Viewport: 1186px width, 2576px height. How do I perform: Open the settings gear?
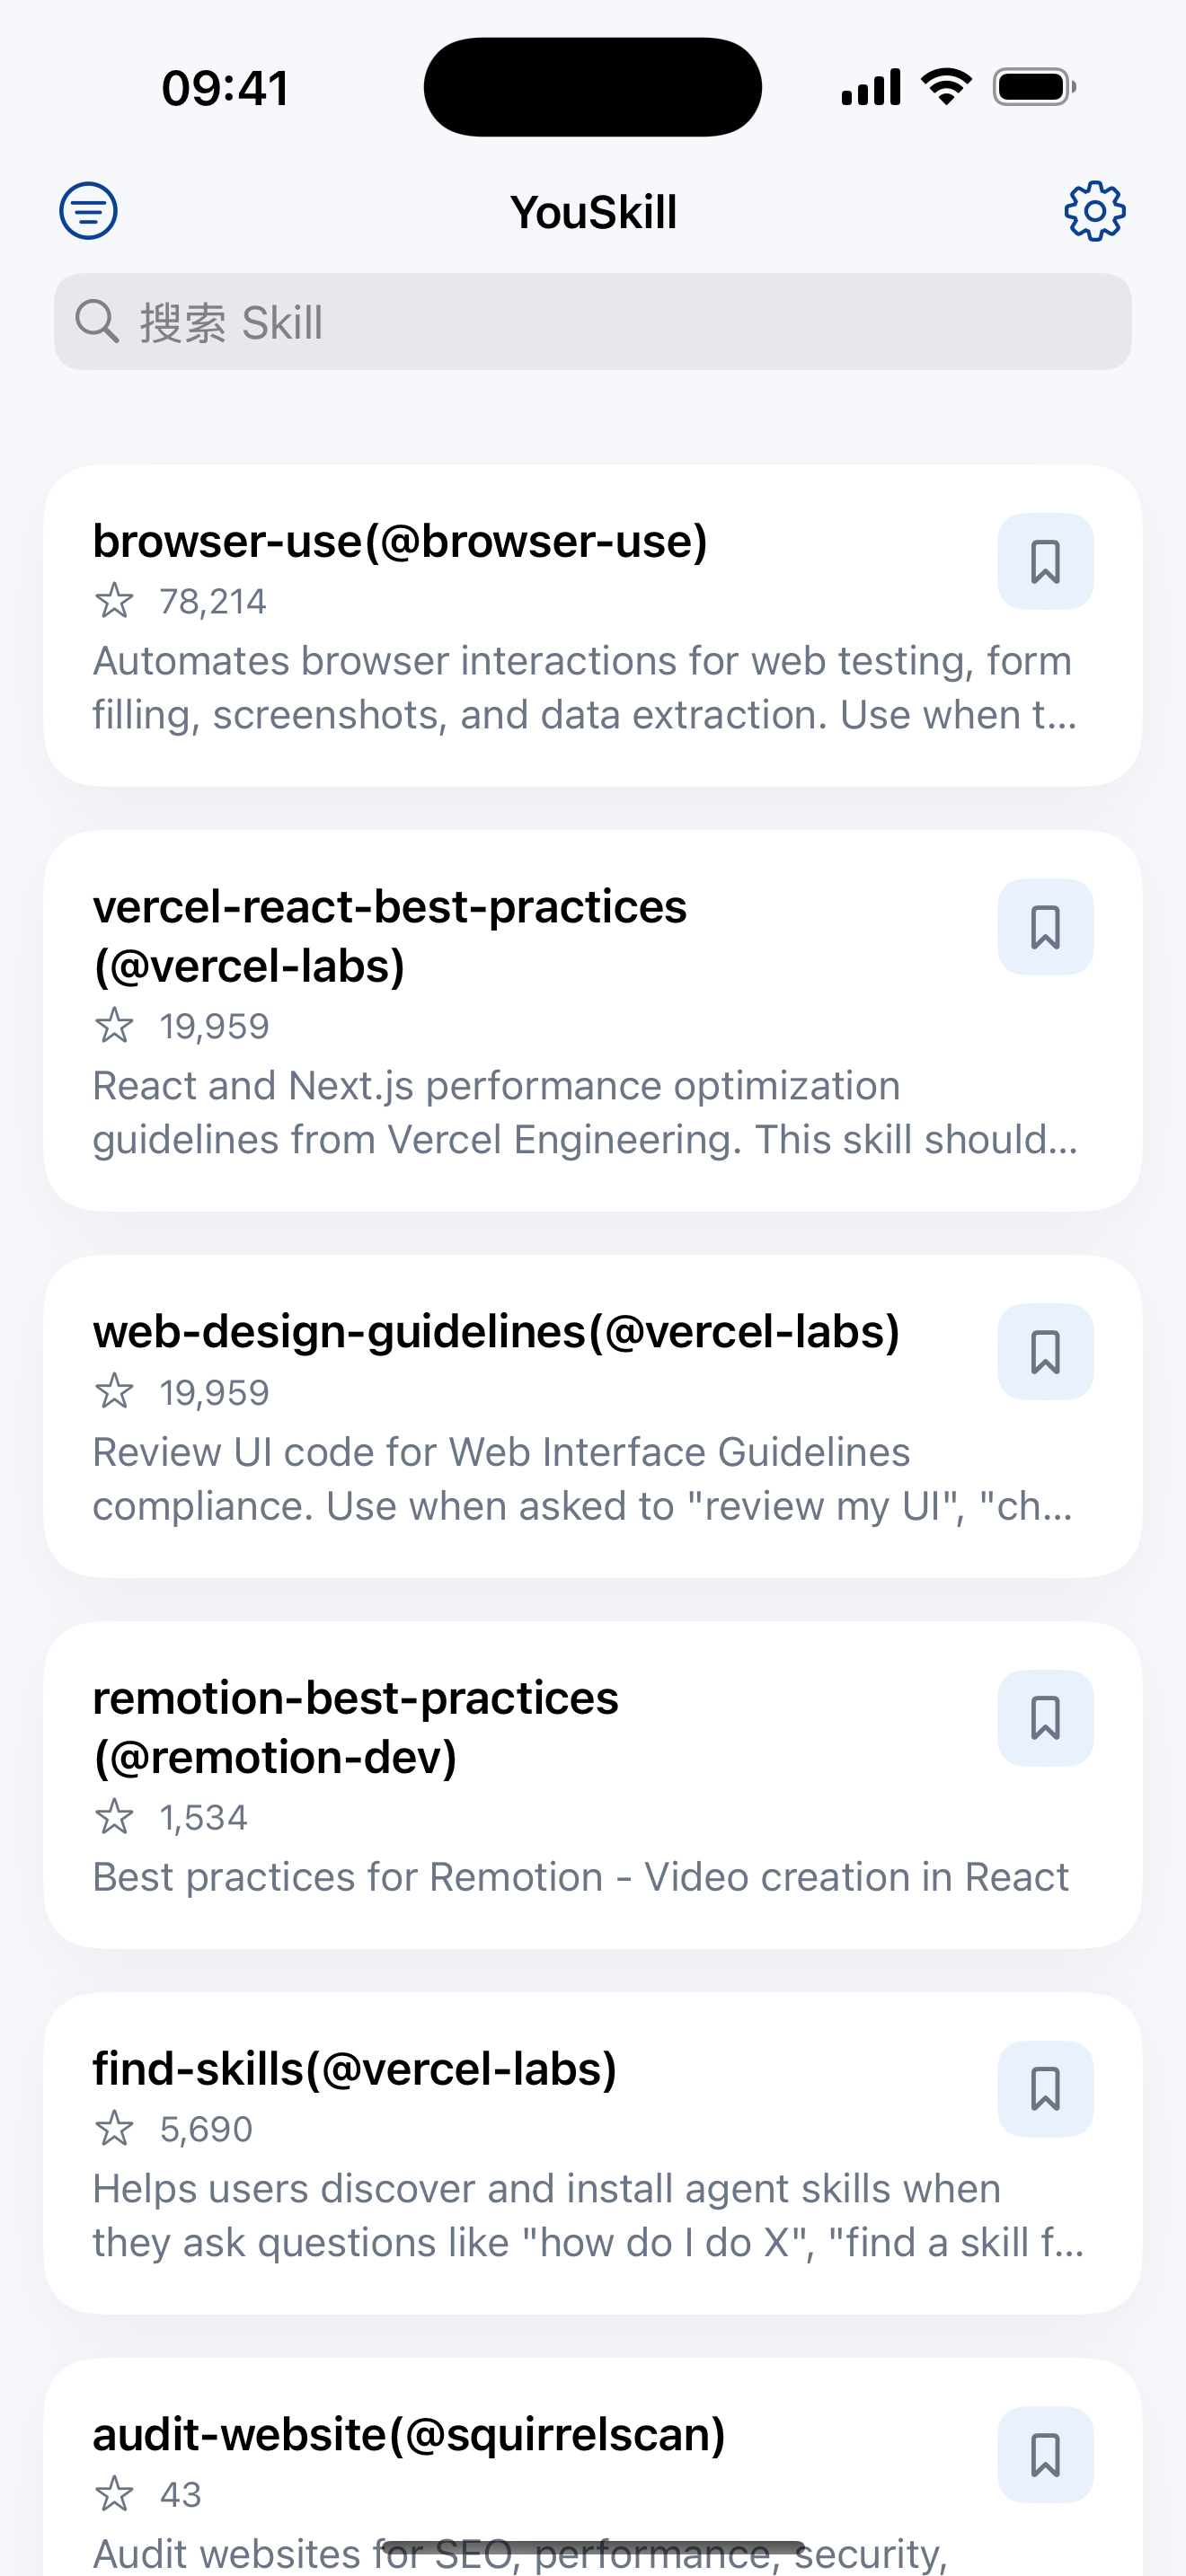click(1095, 210)
